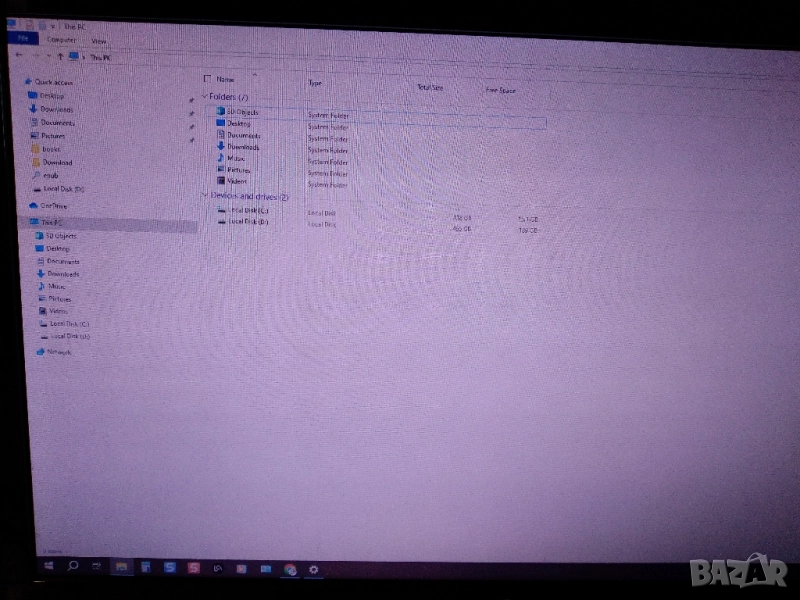Open Settings gear in the taskbar
Viewport: 800px width, 600px height.
point(313,568)
